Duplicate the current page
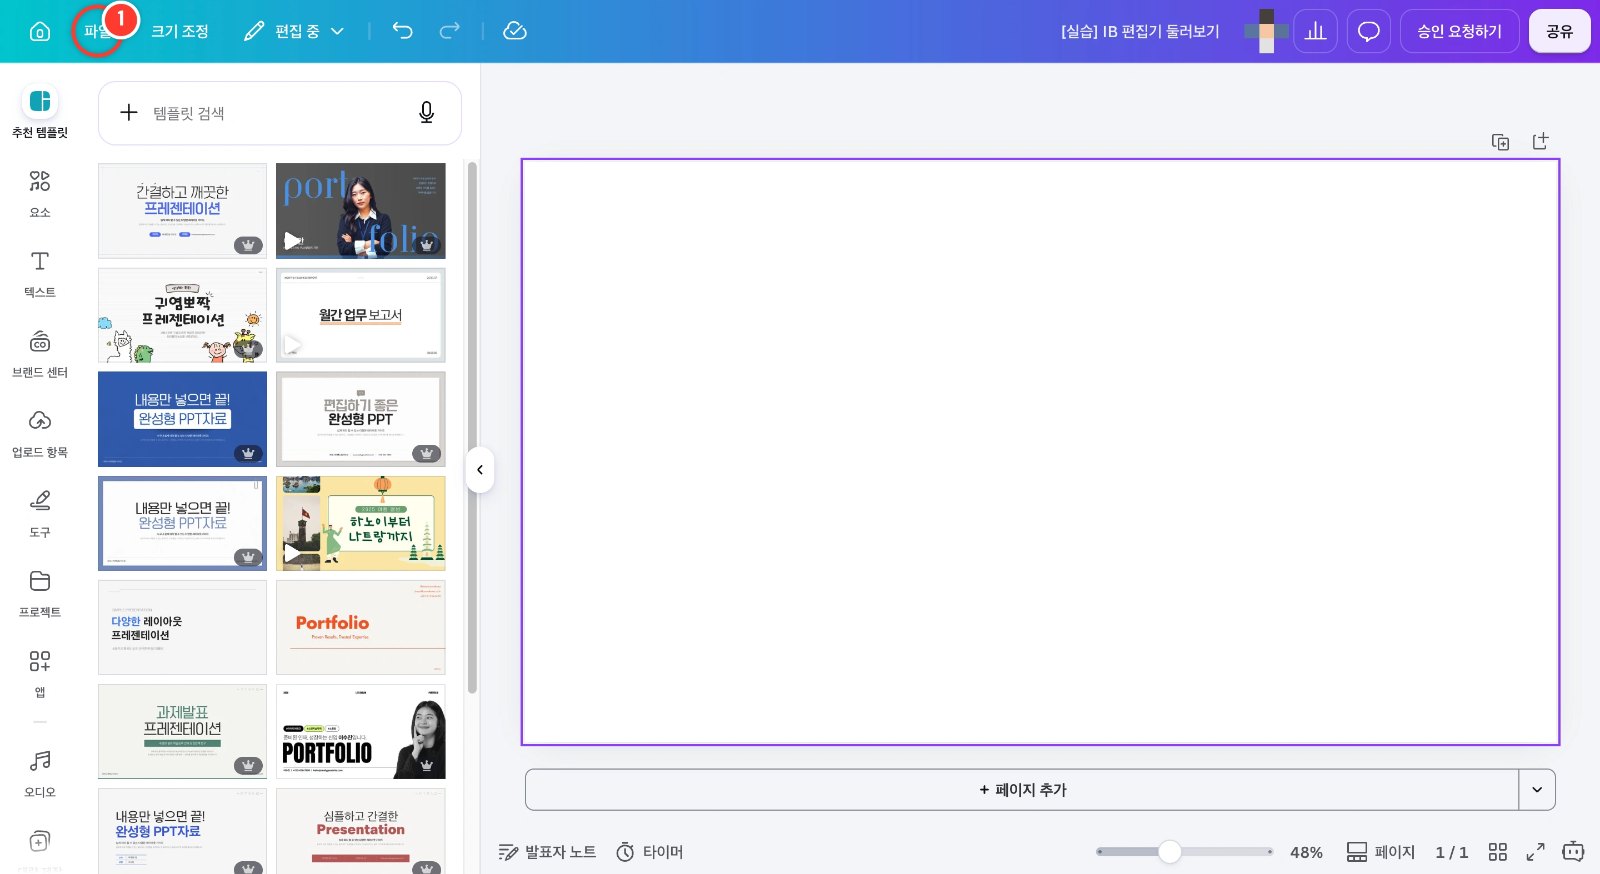The height and width of the screenshot is (874, 1600). [x=1500, y=142]
